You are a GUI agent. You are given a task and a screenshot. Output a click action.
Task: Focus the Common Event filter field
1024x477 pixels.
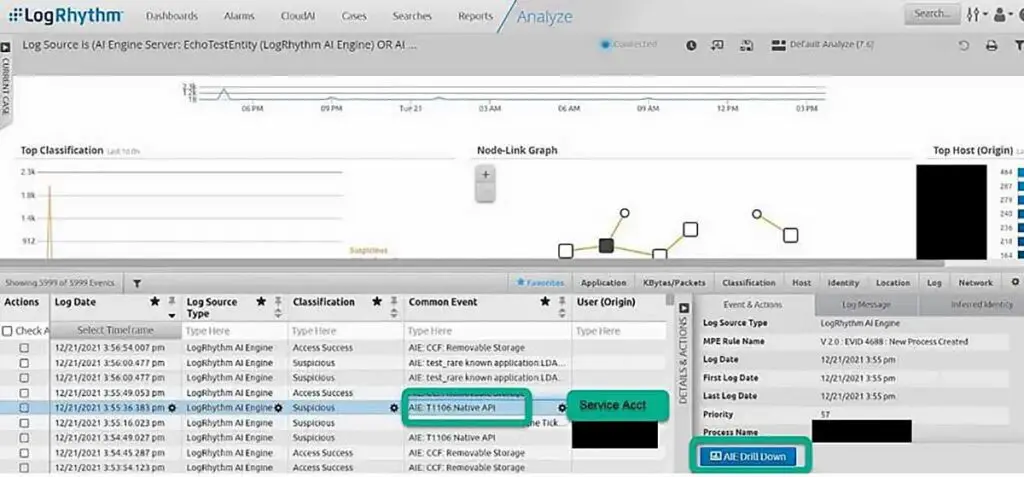[x=487, y=331]
